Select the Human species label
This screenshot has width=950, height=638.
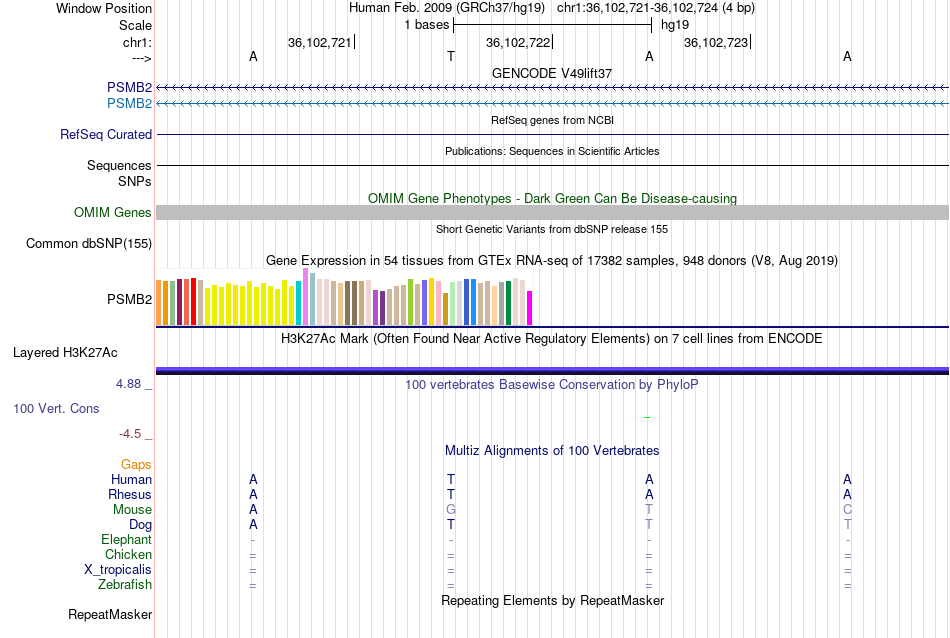point(131,479)
